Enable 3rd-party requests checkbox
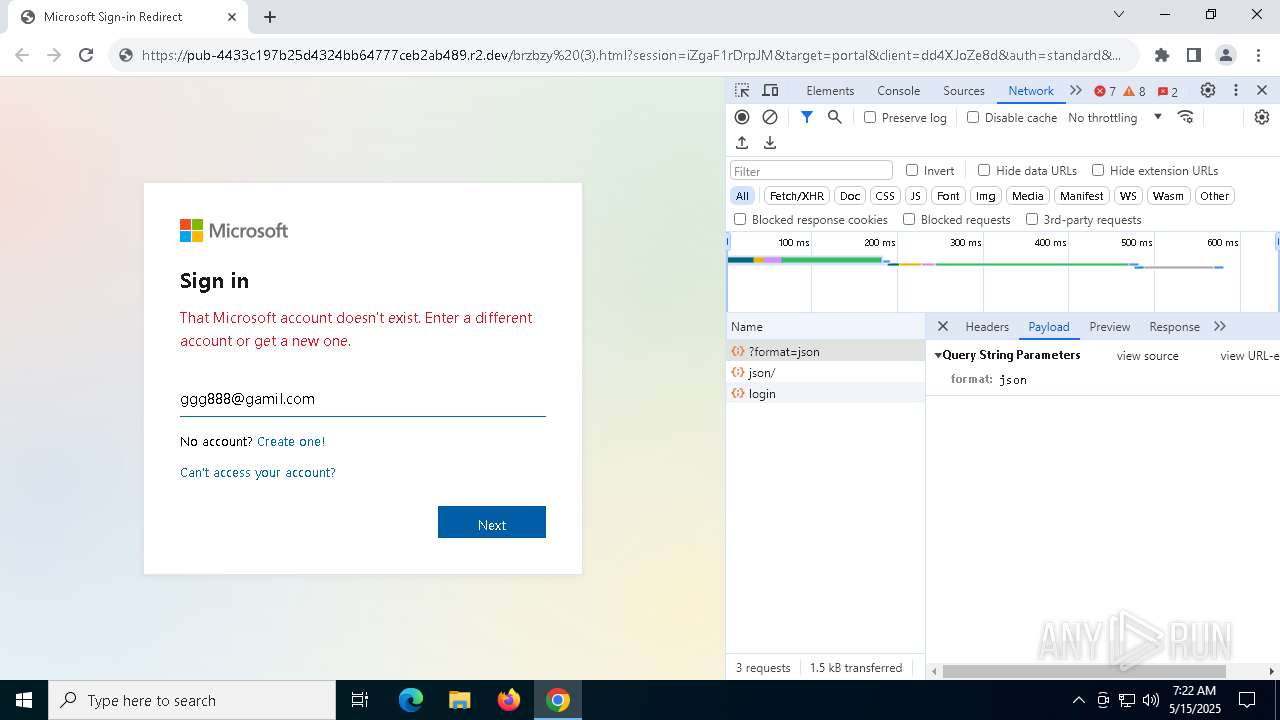Image resolution: width=1280 pixels, height=720 pixels. (1032, 219)
